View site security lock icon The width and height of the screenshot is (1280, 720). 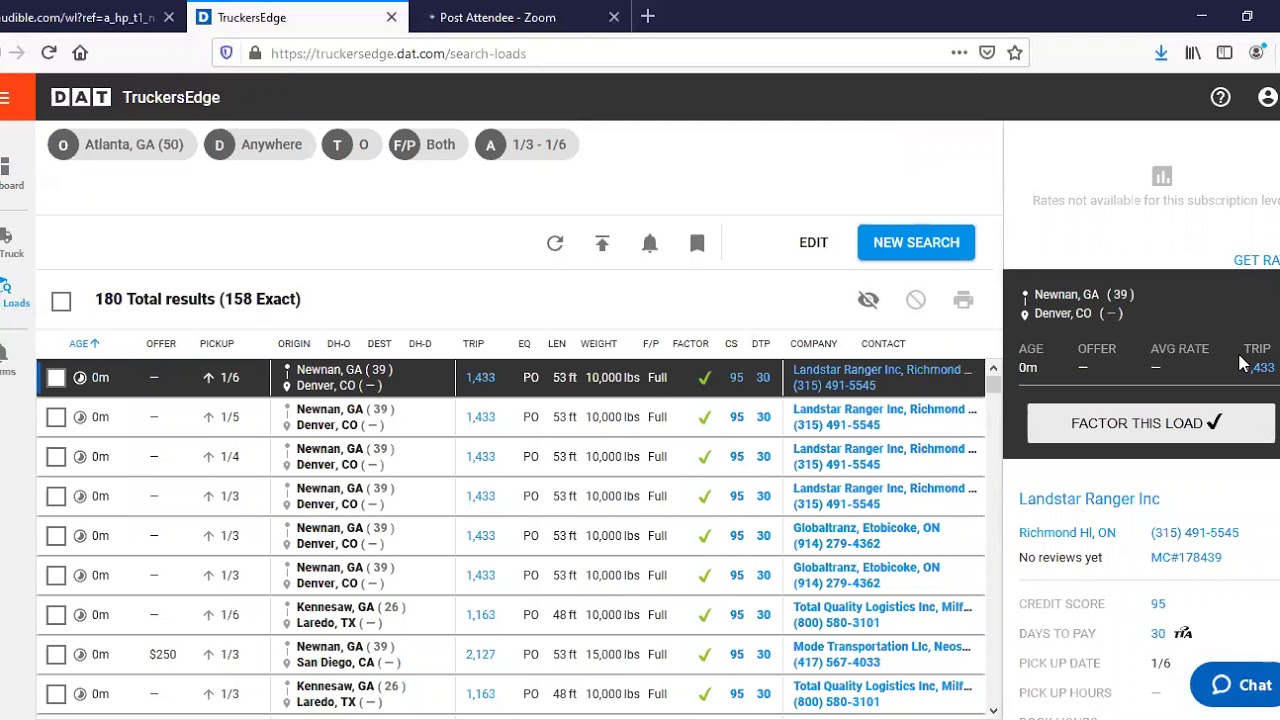[255, 53]
